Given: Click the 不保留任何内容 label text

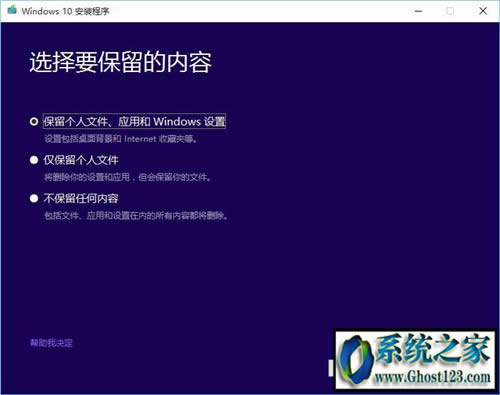Looking at the screenshot, I should click(x=81, y=199).
